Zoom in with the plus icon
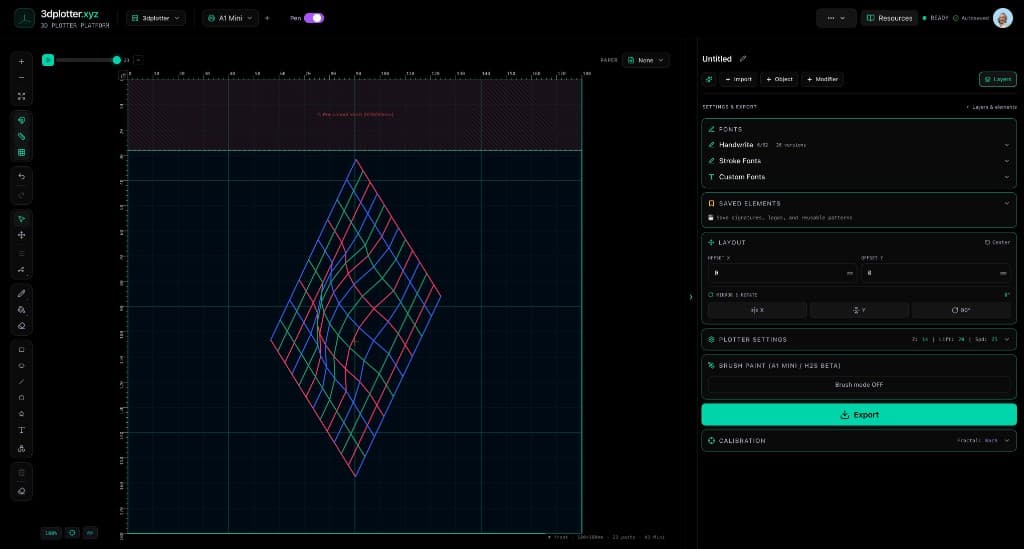 tap(22, 61)
